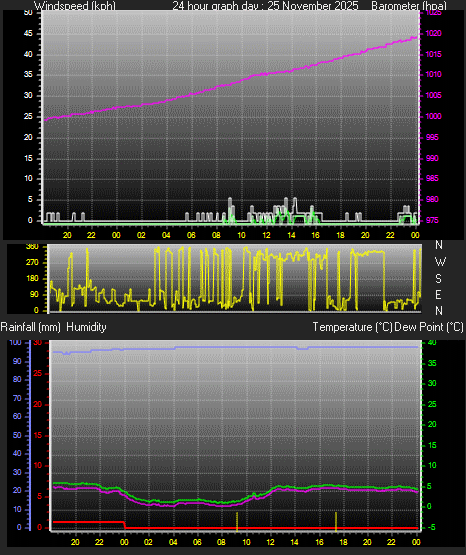466x555 pixels.
Task: Click the 180 value on the wind direction axis
Action: click(x=32, y=278)
